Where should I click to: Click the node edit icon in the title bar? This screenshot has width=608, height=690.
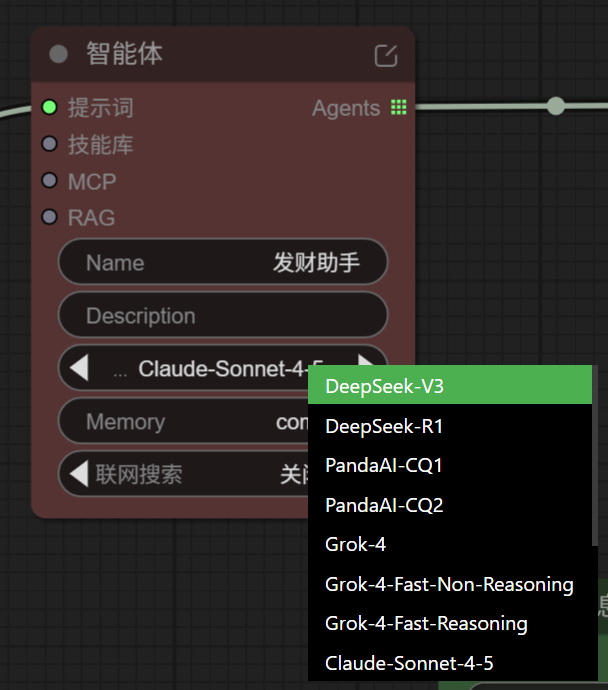tap(385, 56)
